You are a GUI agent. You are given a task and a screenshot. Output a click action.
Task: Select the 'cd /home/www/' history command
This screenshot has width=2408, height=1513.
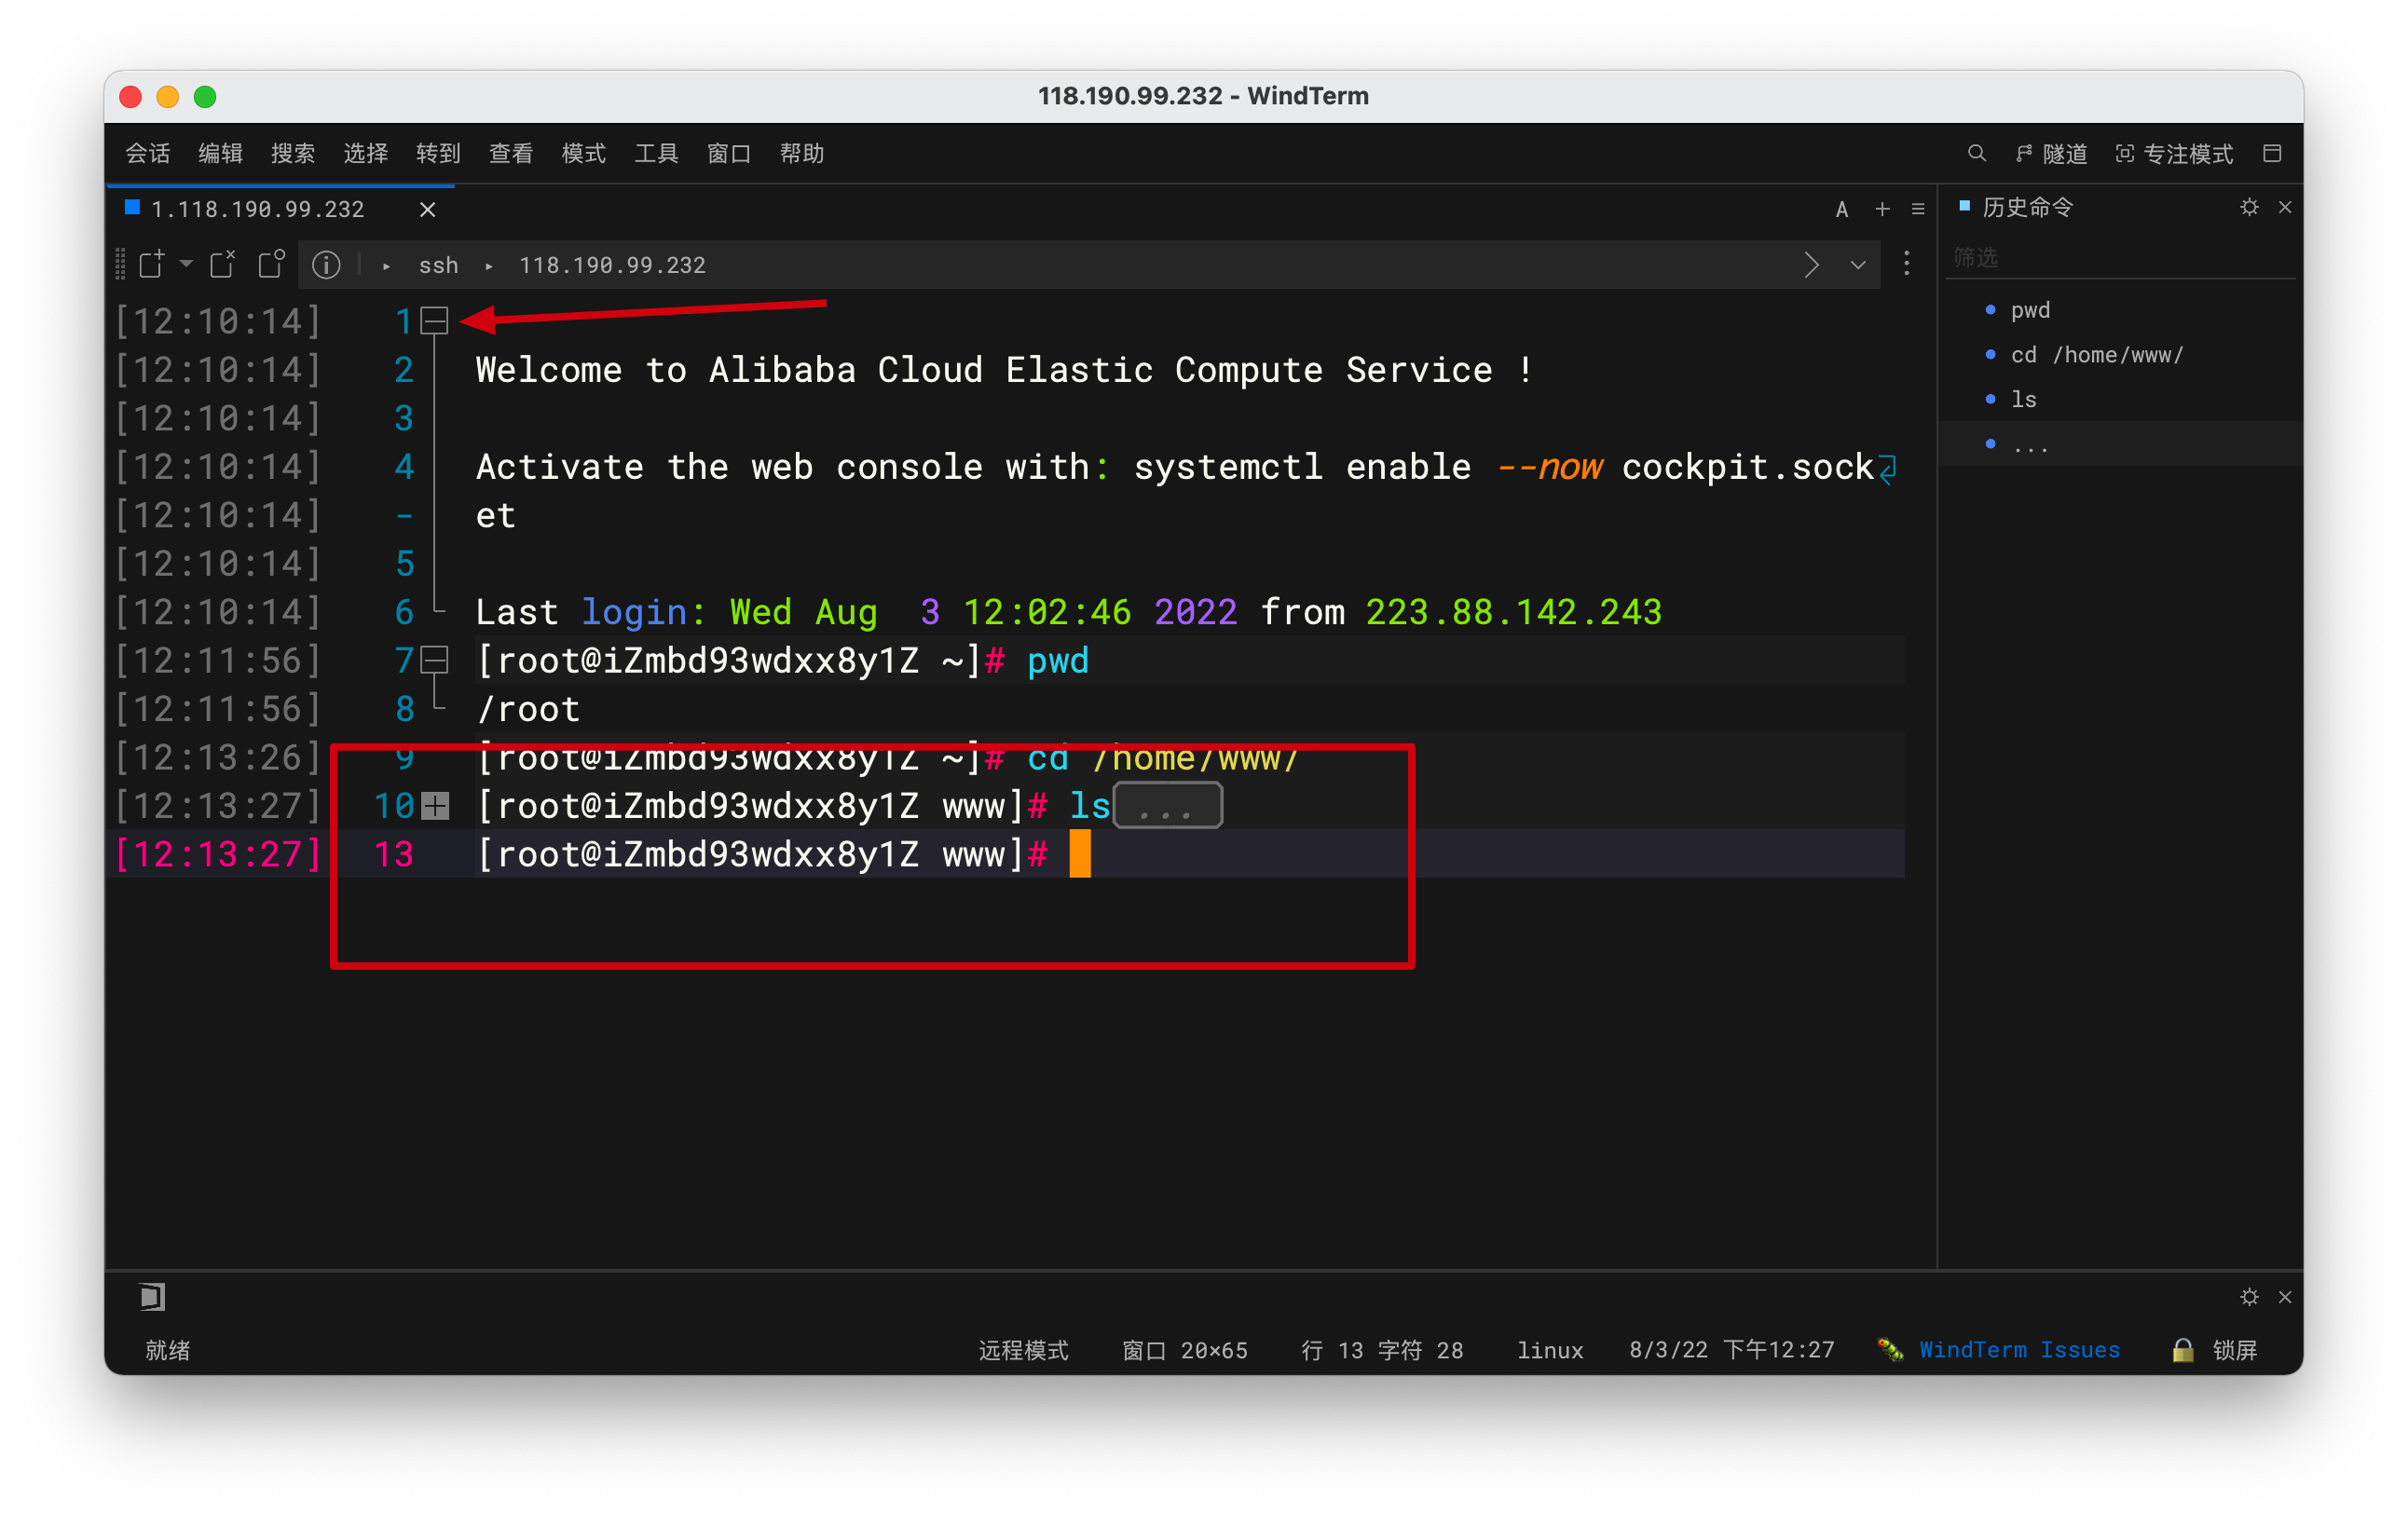click(x=2096, y=355)
